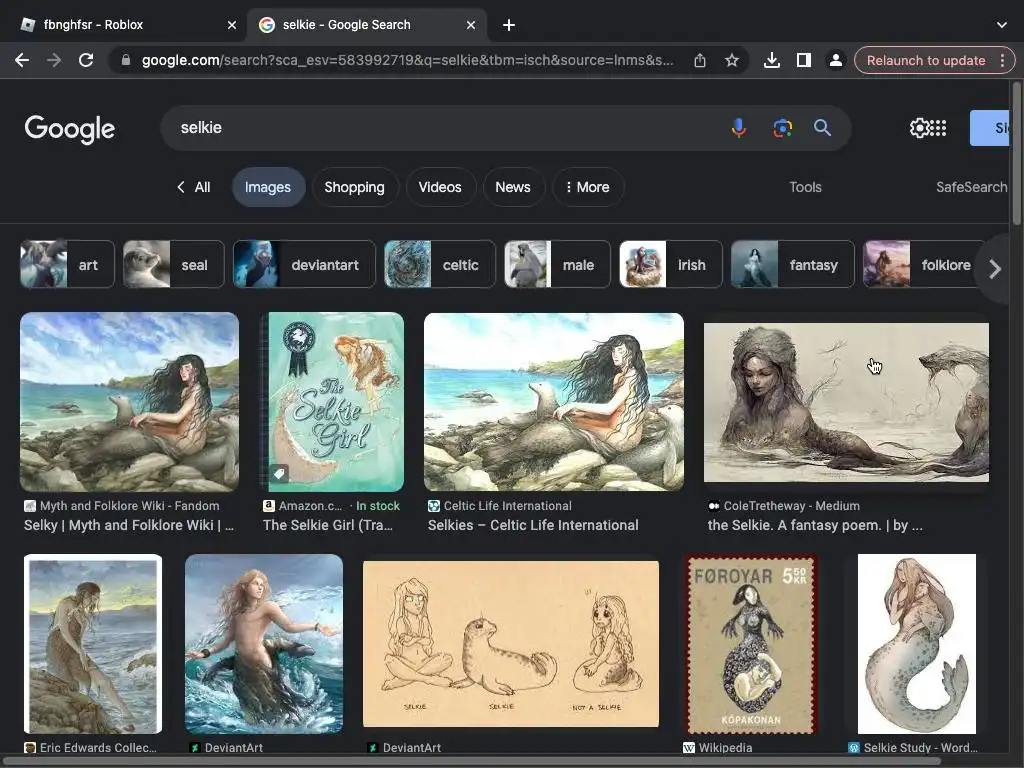The image size is (1024, 768).
Task: Open Google Lens image search icon
Action: (x=782, y=127)
